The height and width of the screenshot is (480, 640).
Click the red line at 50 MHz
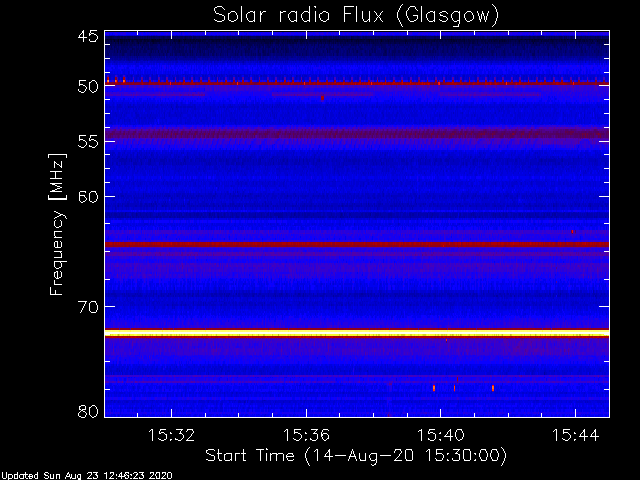357,83
